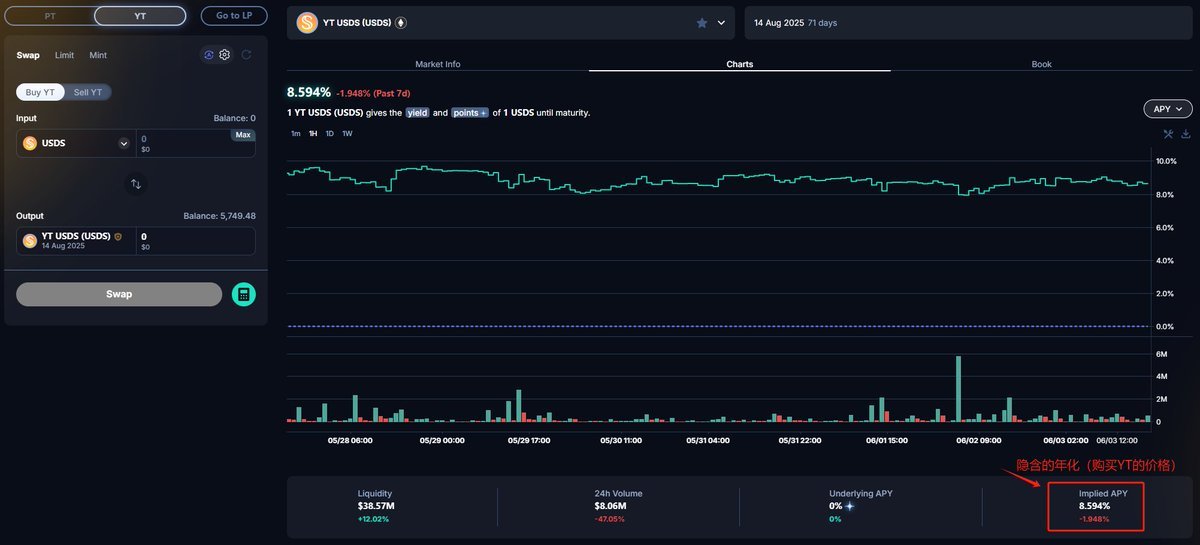The height and width of the screenshot is (545, 1200).
Task: Select the 1D chart timeframe
Action: tap(330, 133)
